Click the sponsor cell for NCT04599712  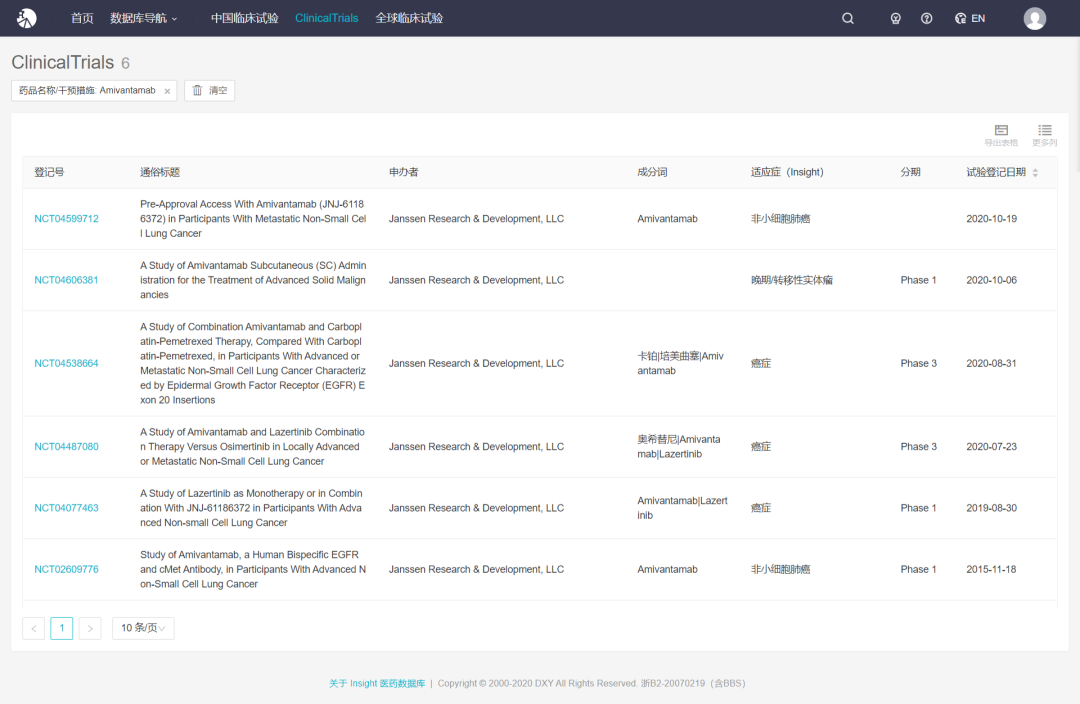click(x=476, y=219)
